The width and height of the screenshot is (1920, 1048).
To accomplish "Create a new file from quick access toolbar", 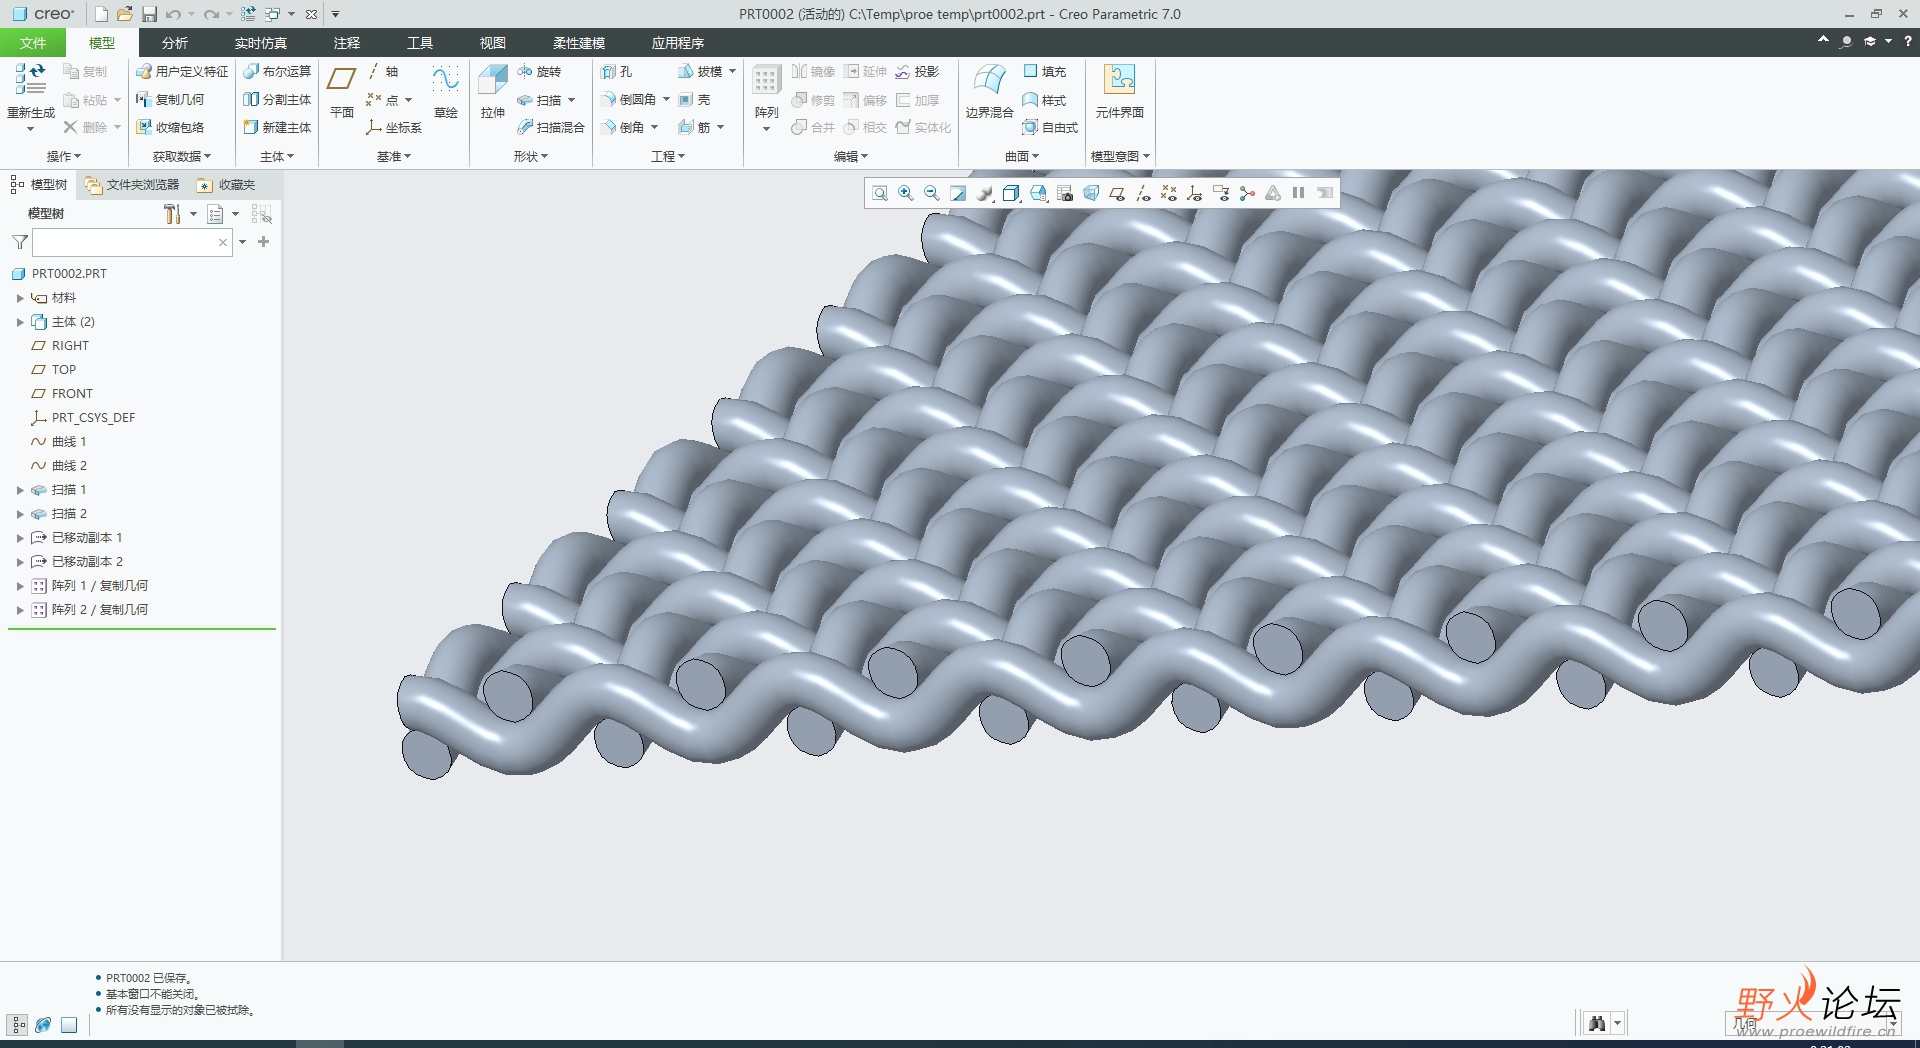I will click(x=101, y=14).
